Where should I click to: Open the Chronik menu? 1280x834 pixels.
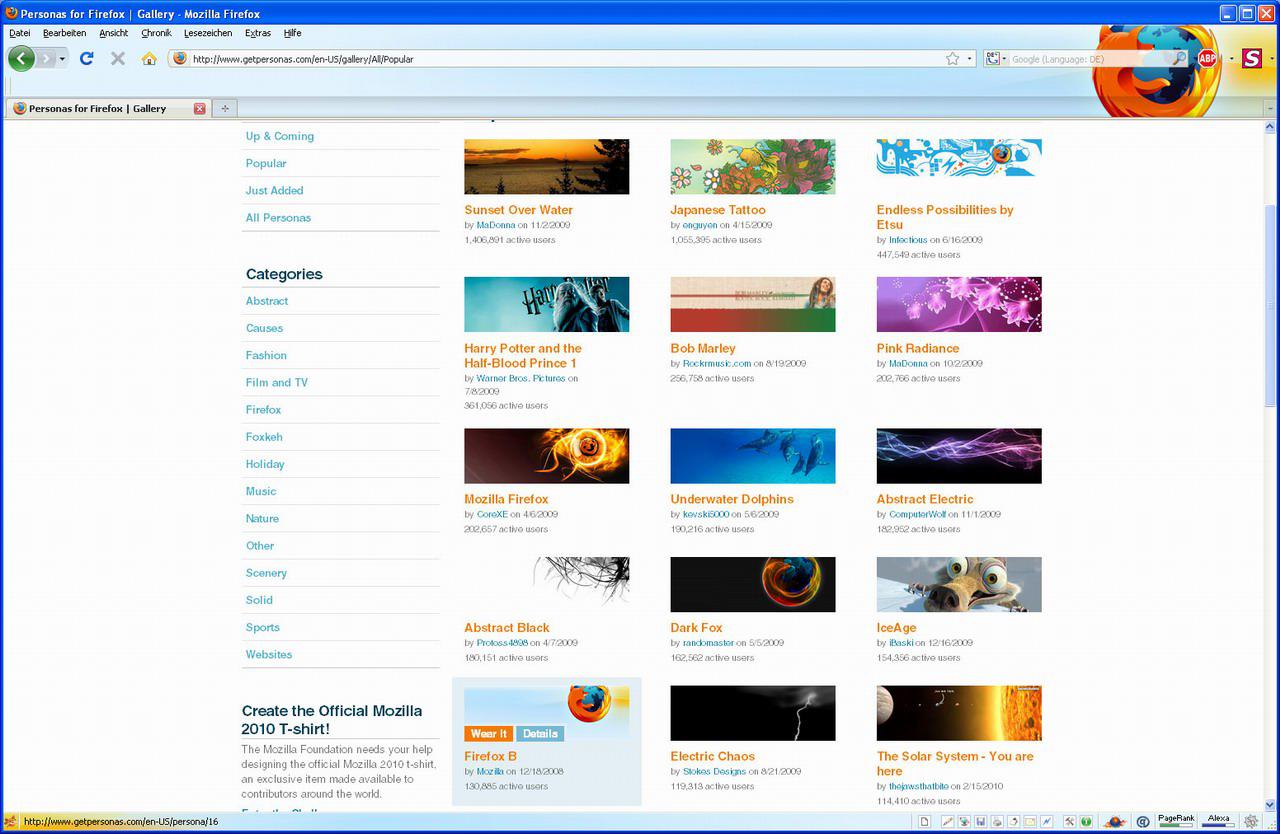[156, 33]
